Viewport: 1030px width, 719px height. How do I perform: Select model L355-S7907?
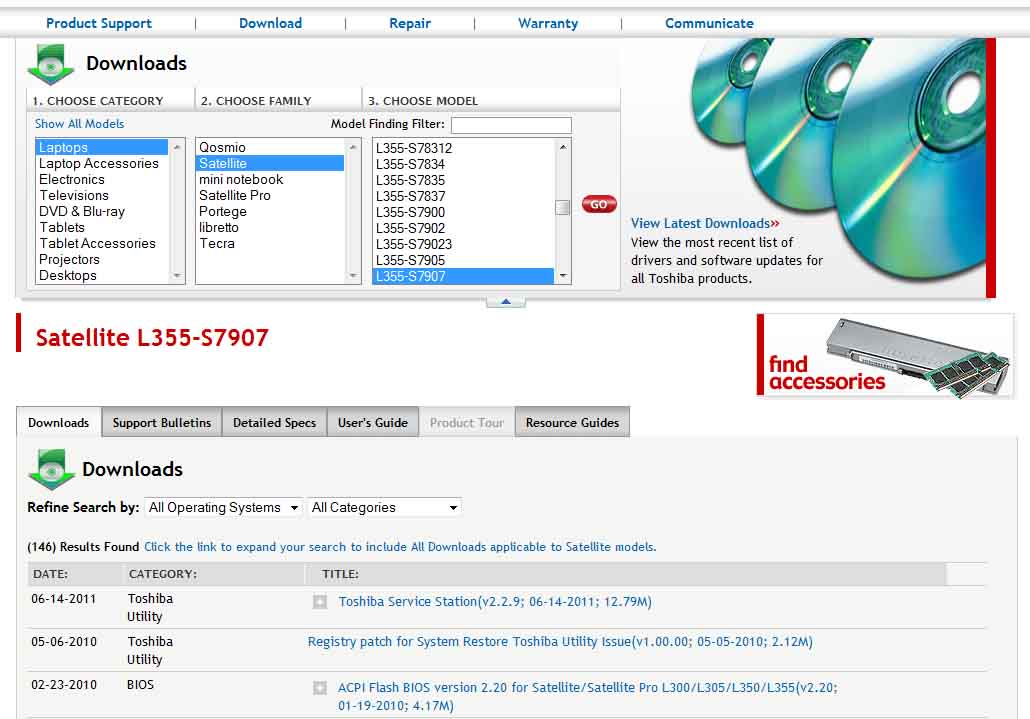click(463, 276)
